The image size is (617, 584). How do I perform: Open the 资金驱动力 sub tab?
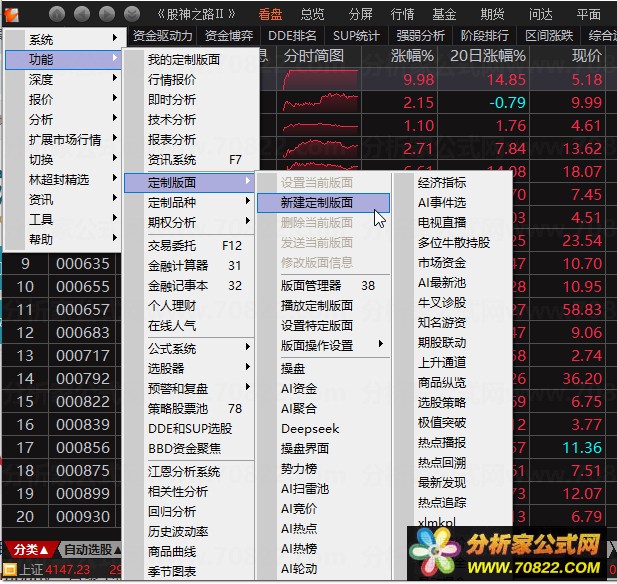163,36
